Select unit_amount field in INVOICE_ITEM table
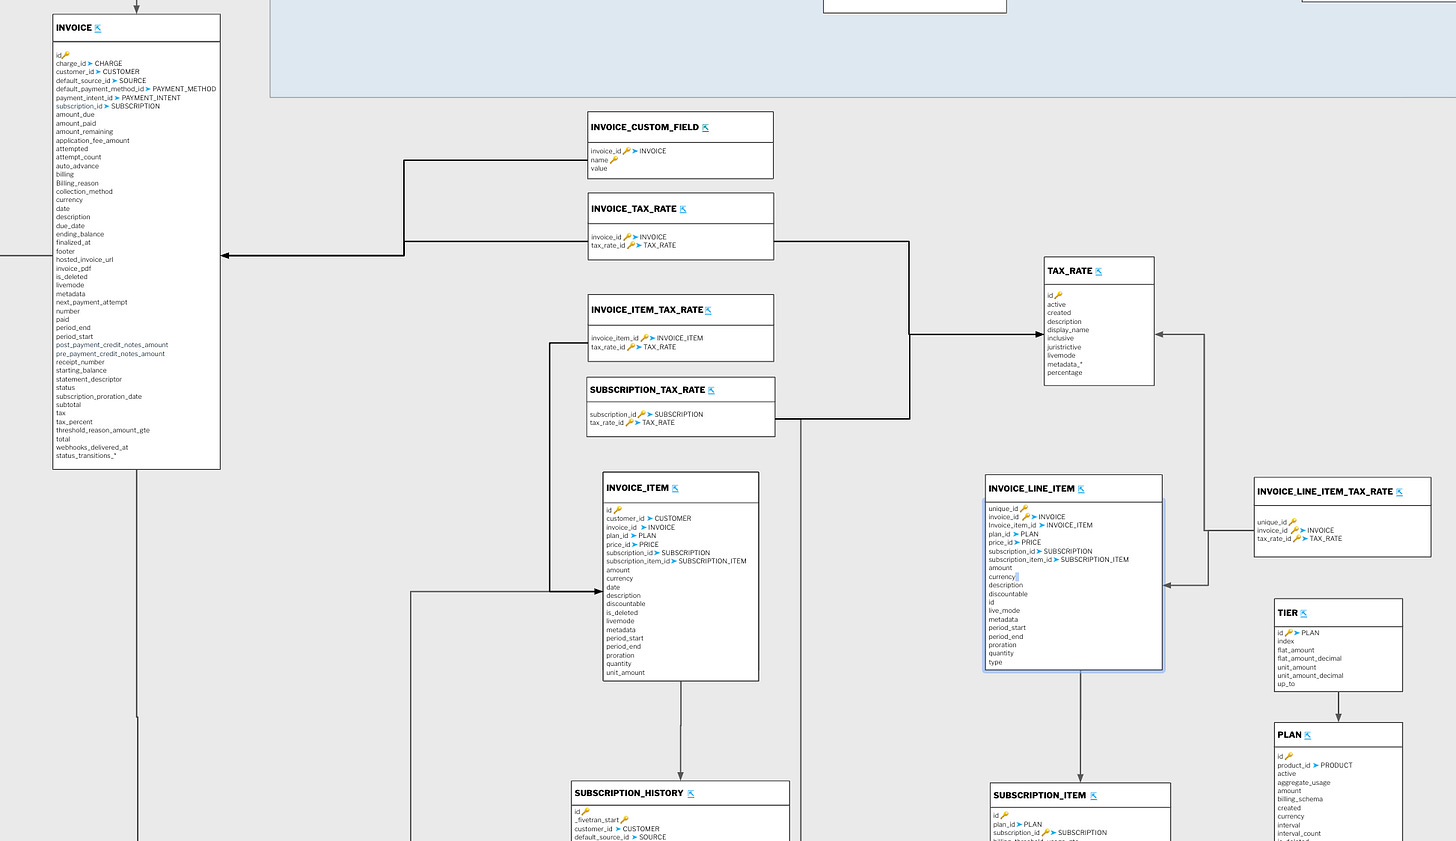Viewport: 1456px width, 841px height. tap(626, 673)
